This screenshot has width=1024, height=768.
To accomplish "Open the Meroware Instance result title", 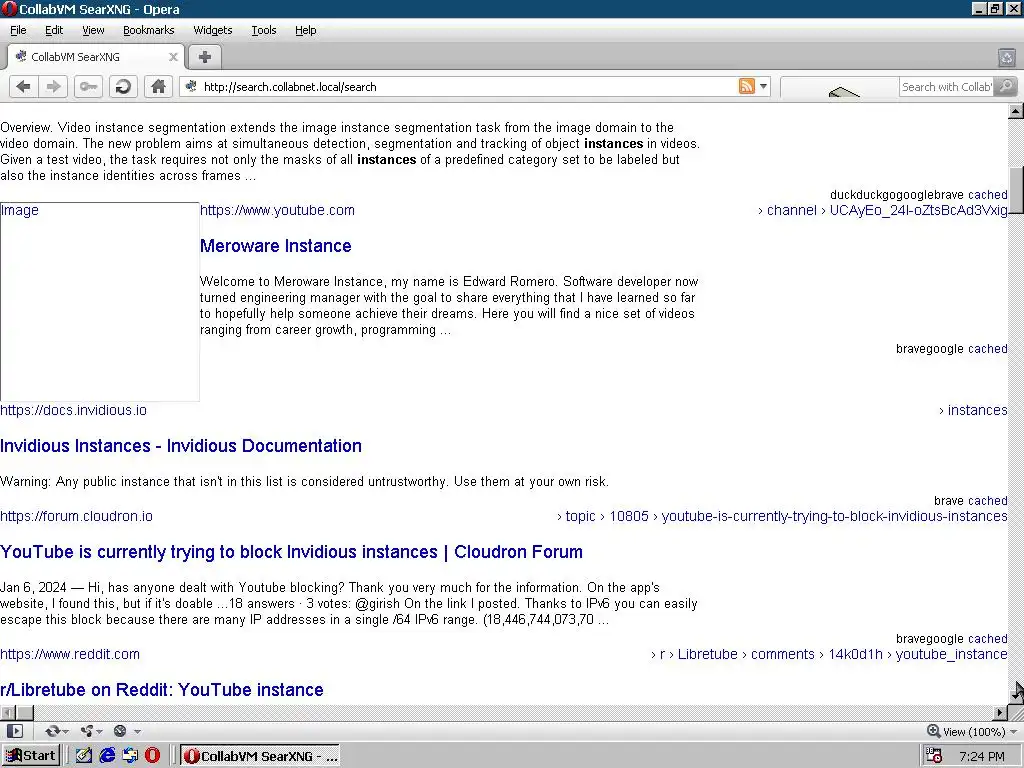I will pyautogui.click(x=276, y=246).
